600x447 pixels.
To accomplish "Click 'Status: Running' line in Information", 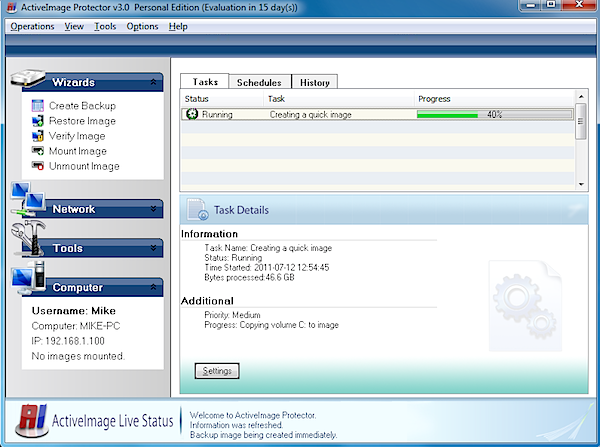I will pos(233,258).
